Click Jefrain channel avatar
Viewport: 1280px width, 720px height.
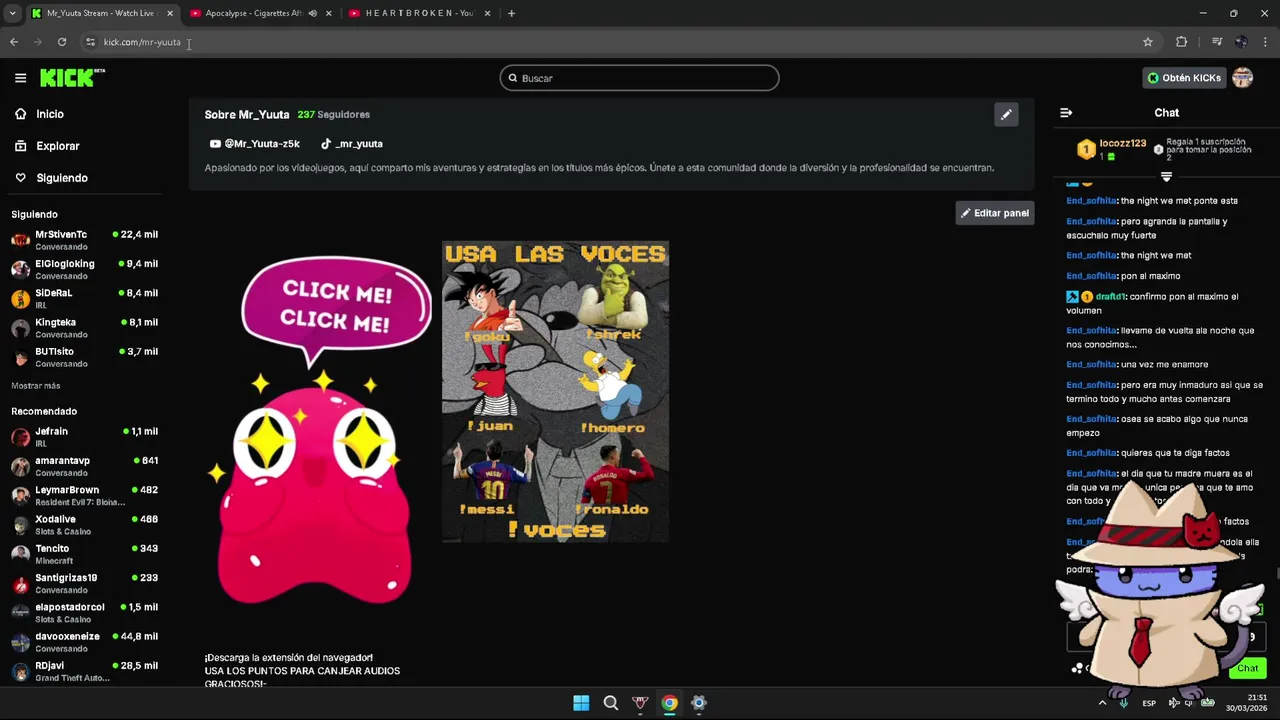20,437
